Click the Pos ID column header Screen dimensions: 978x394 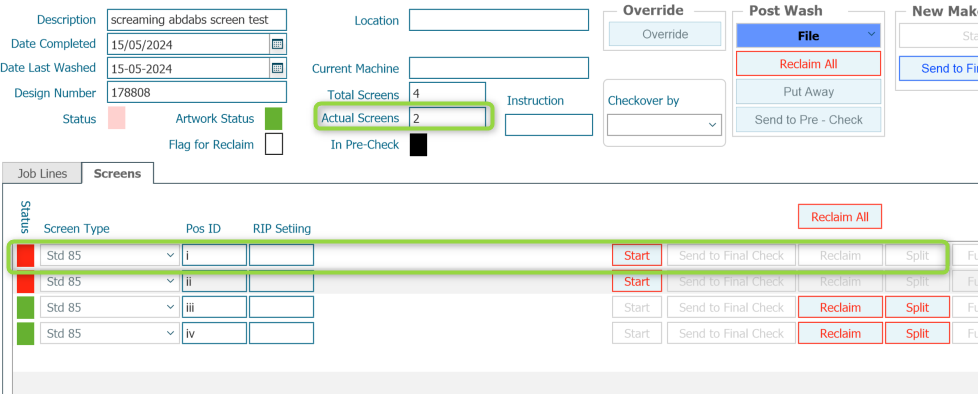tap(203, 229)
